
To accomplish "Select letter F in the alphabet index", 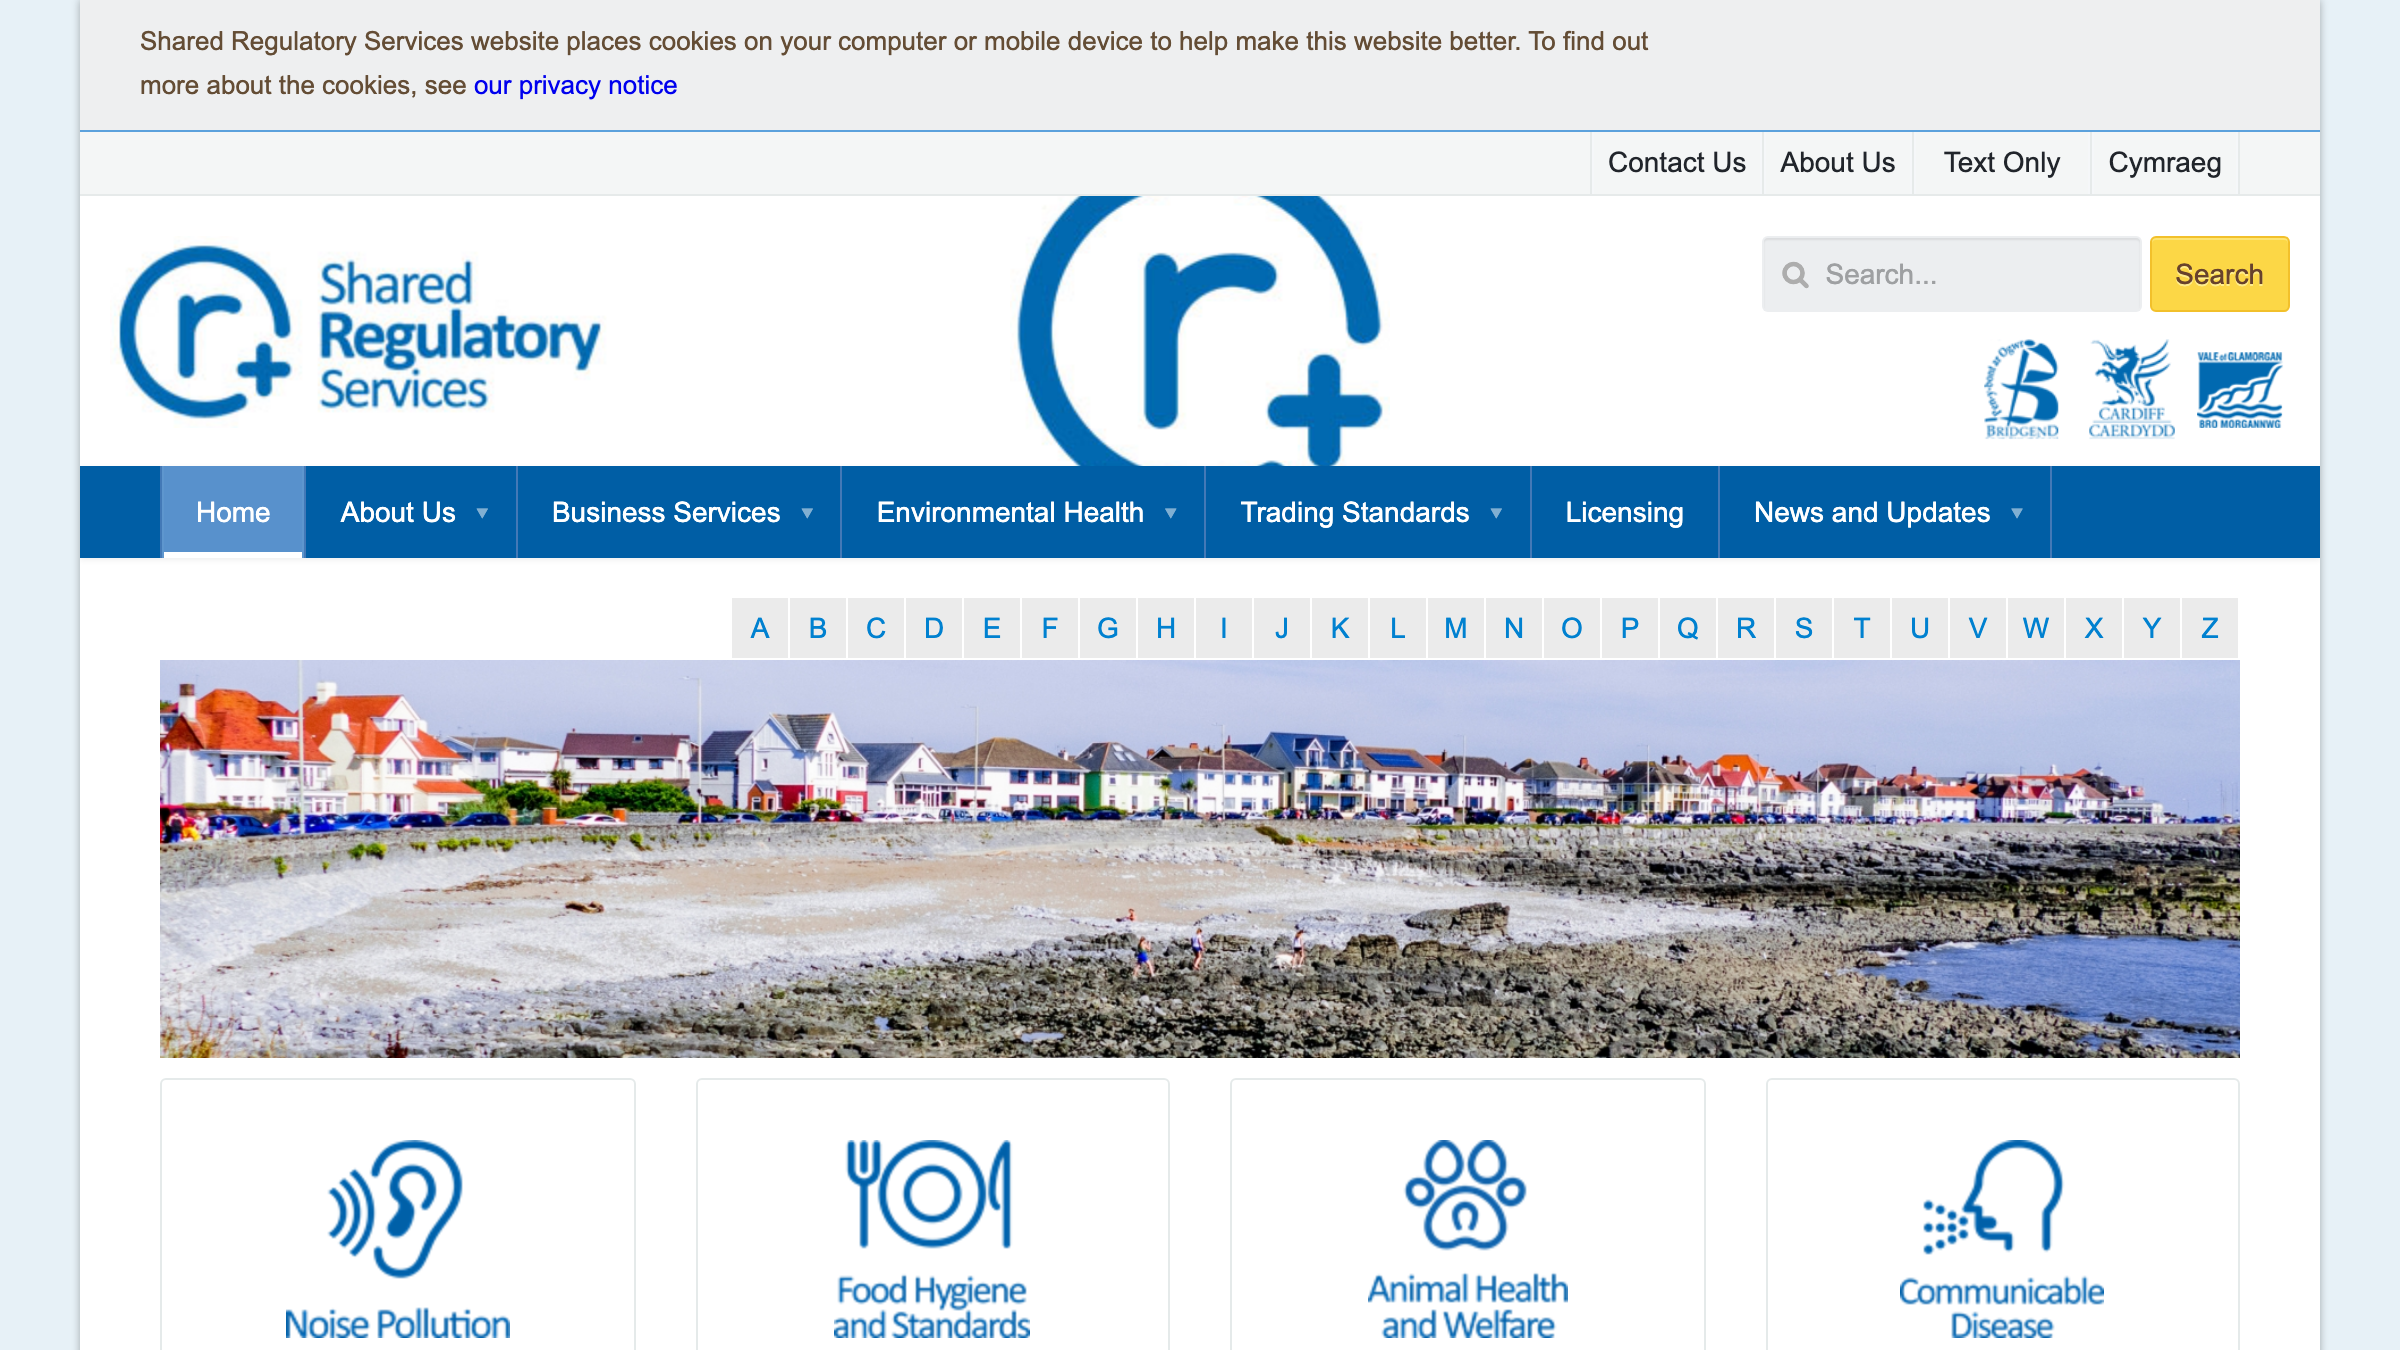I will [1048, 628].
